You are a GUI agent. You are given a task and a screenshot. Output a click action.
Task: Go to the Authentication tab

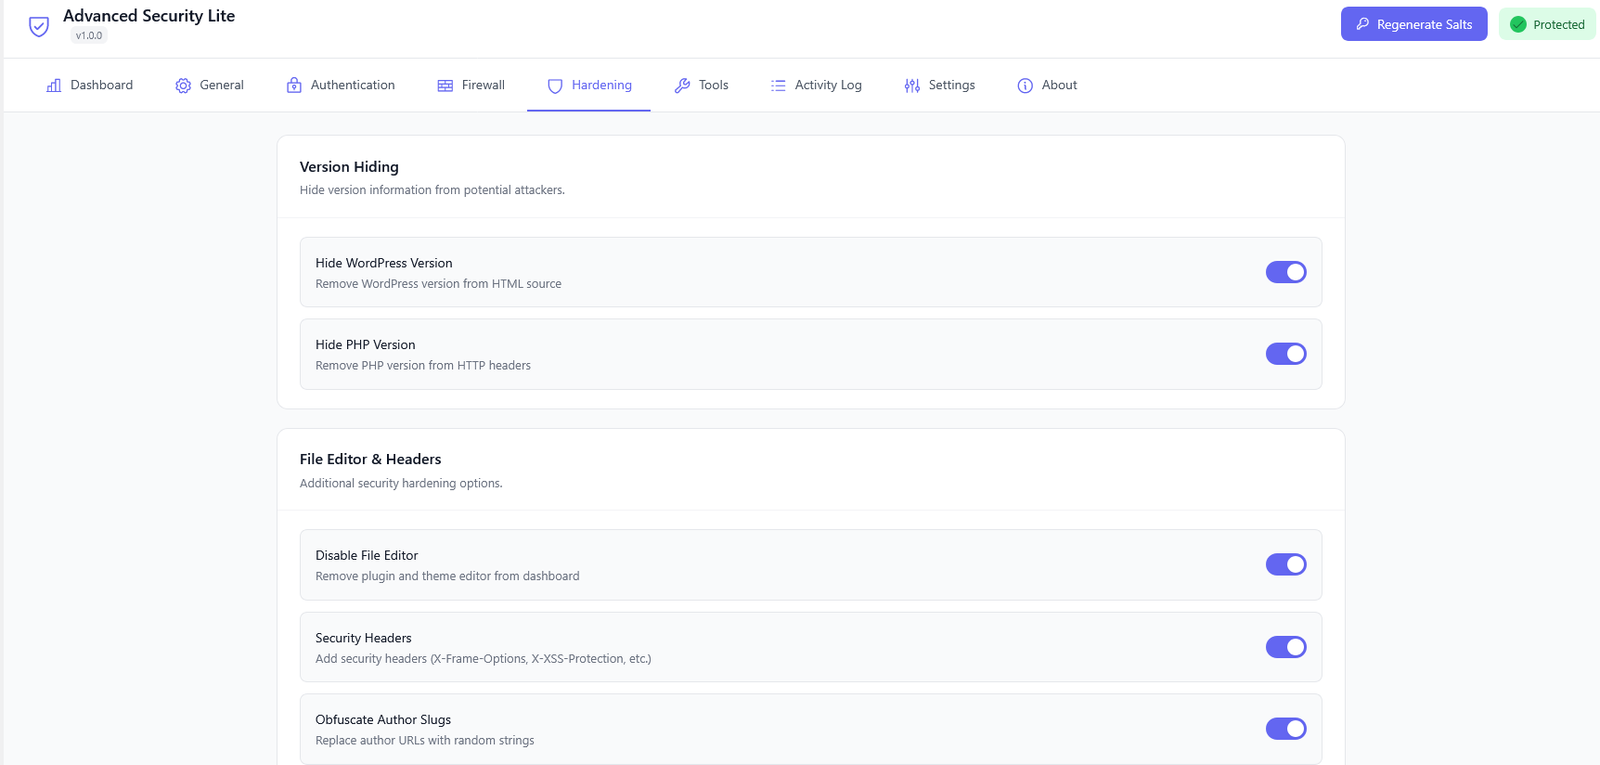pyautogui.click(x=352, y=86)
